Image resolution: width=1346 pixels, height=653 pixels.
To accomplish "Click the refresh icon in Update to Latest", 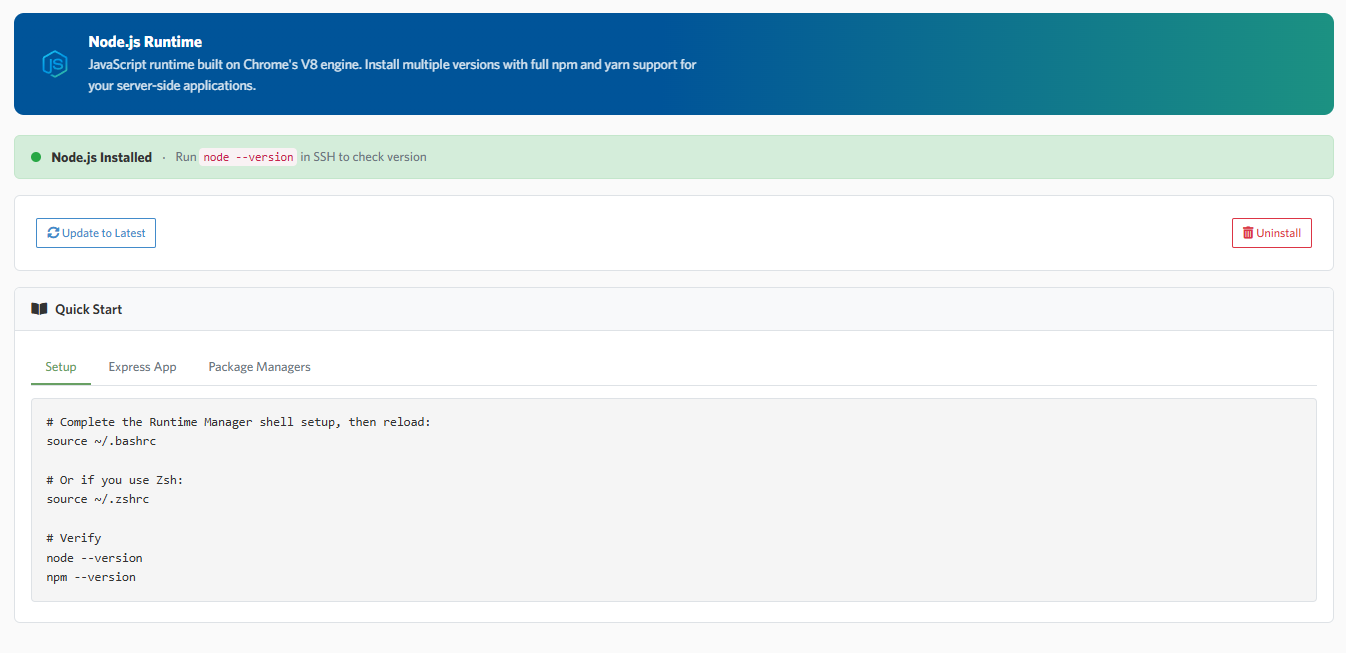I will [54, 233].
